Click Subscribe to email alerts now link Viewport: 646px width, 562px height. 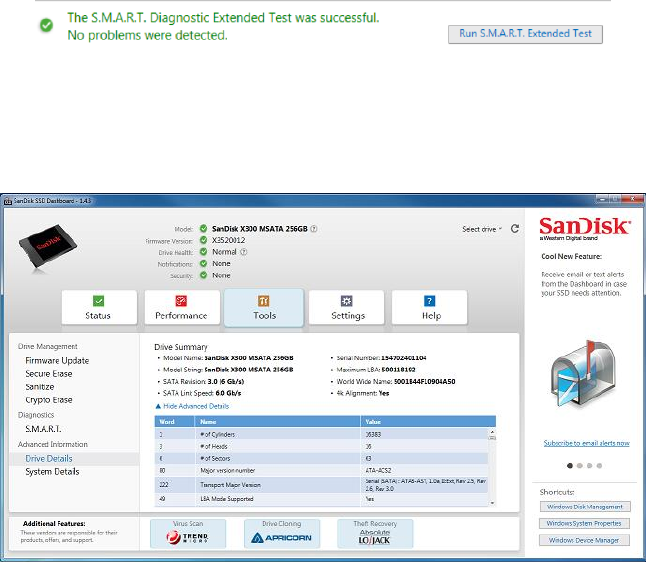click(586, 443)
